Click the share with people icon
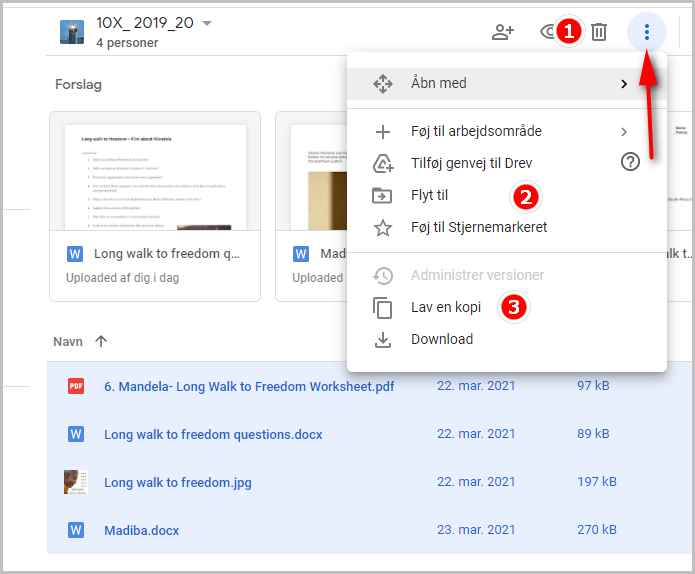Image resolution: width=695 pixels, height=574 pixels. click(503, 32)
